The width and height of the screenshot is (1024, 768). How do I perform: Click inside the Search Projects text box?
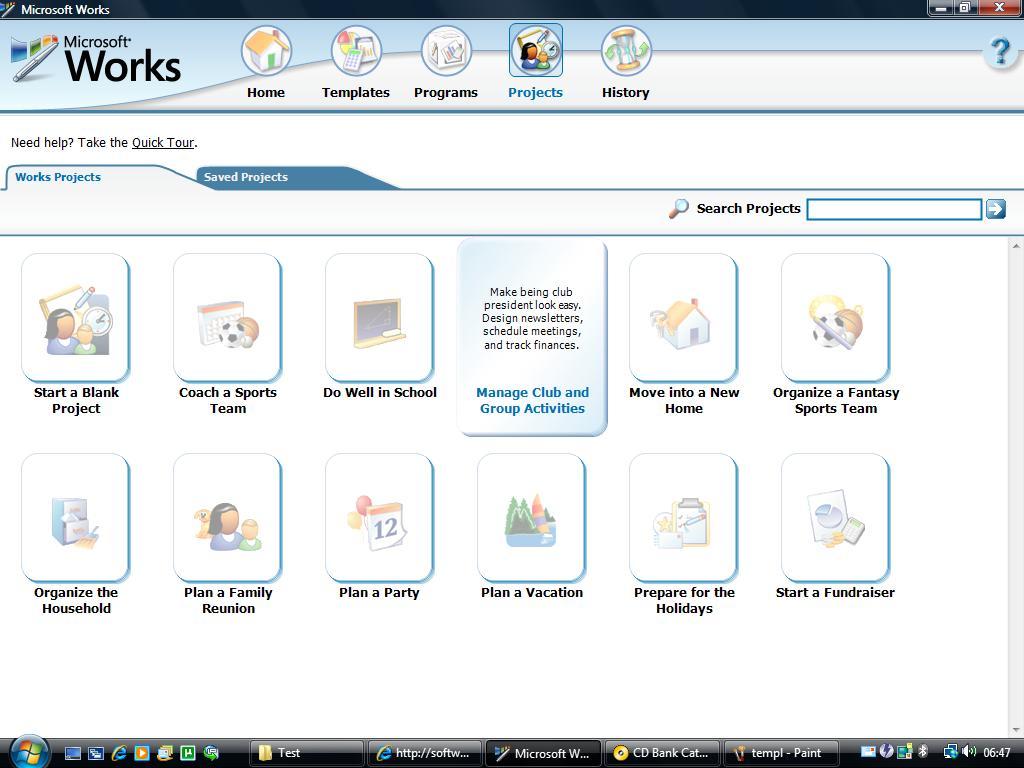[x=894, y=210]
